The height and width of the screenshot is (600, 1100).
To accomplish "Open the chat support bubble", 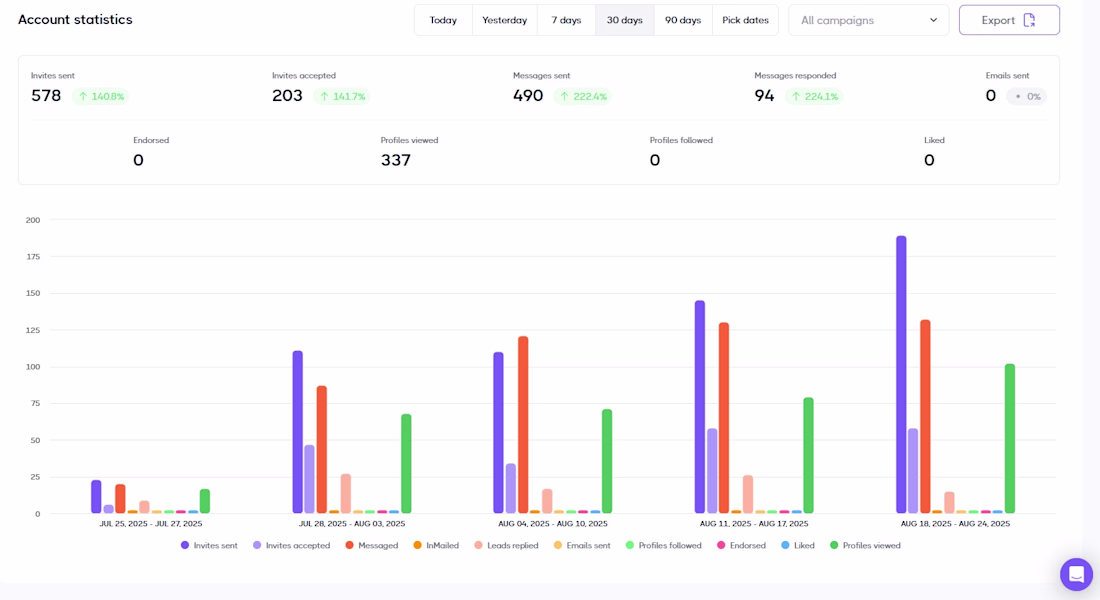I will [x=1076, y=575].
